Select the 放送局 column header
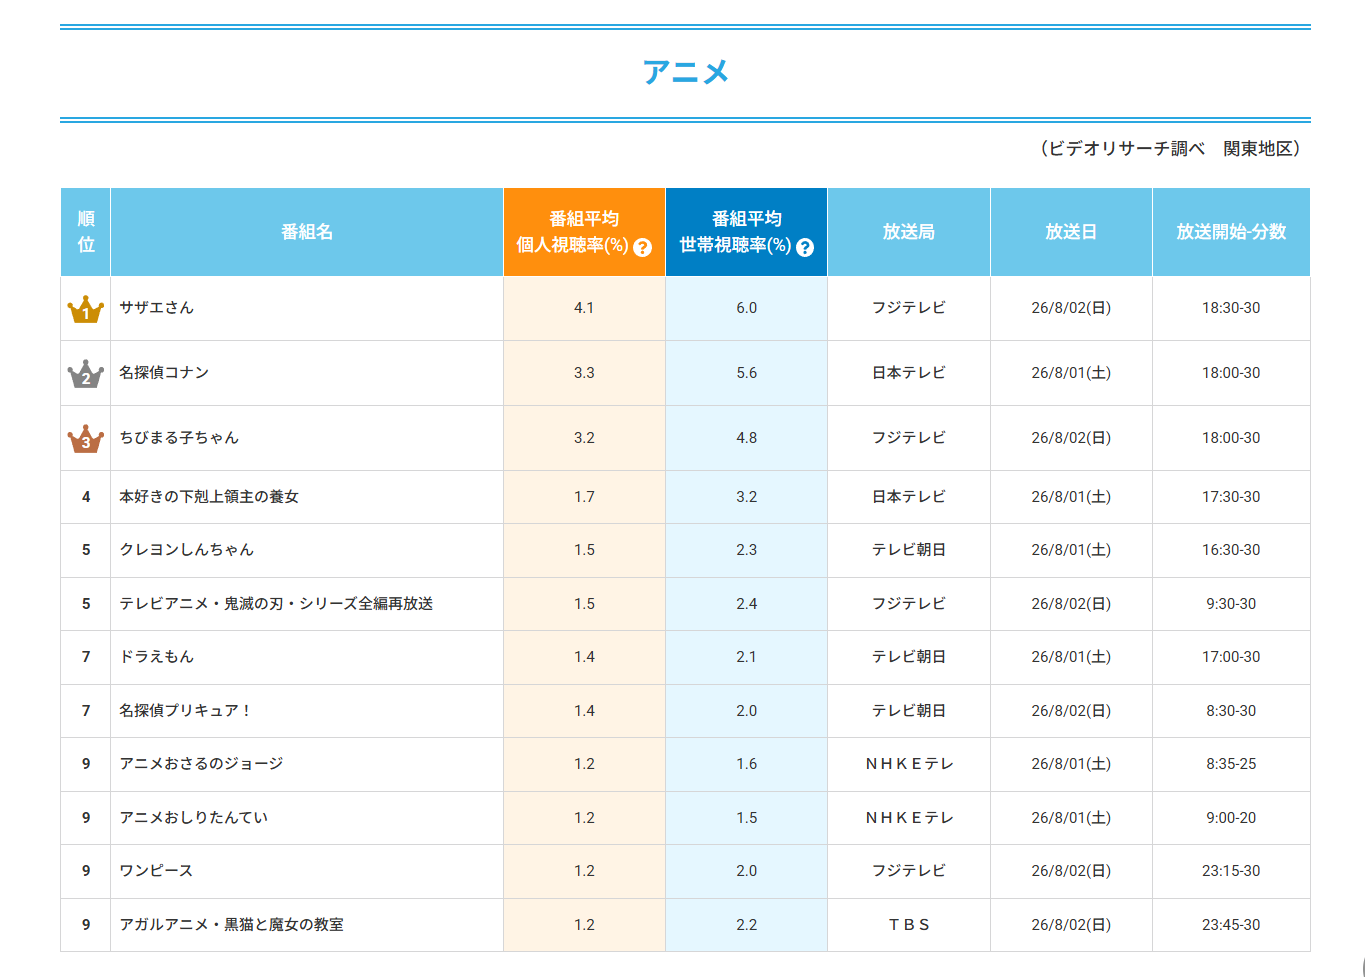Image resolution: width=1365 pixels, height=977 pixels. (x=909, y=232)
